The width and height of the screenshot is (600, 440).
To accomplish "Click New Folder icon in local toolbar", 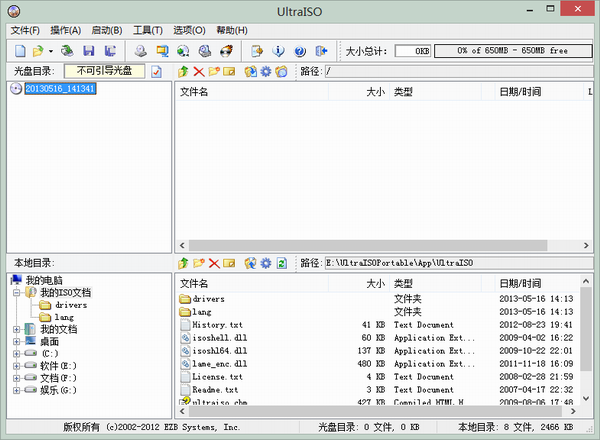I will tap(199, 263).
